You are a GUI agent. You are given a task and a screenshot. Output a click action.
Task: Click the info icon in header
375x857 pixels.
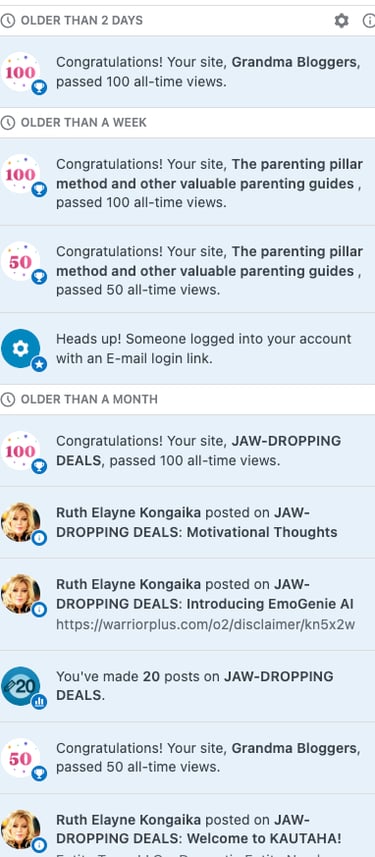coord(370,21)
